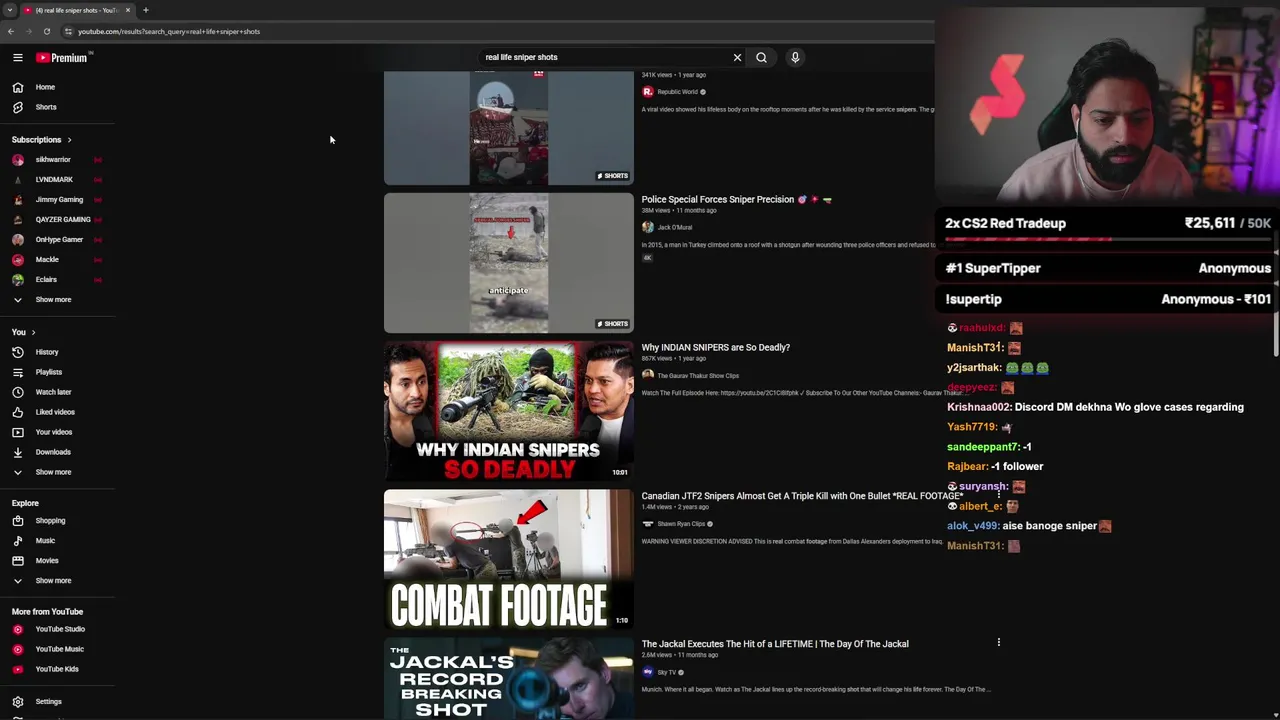This screenshot has height=720, width=1280.
Task: Open Sky TV channel link
Action: 666,672
